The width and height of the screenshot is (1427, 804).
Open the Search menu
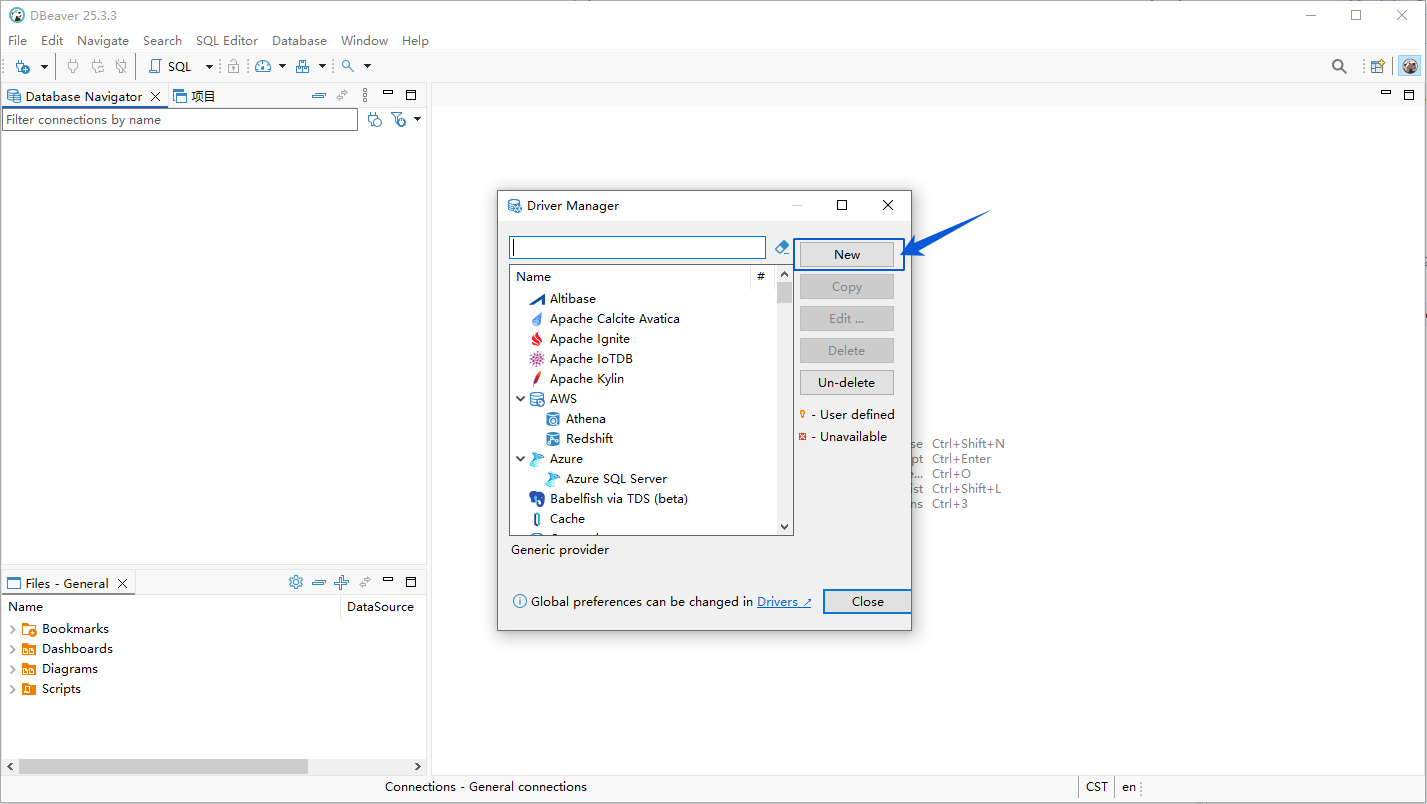(x=162, y=41)
